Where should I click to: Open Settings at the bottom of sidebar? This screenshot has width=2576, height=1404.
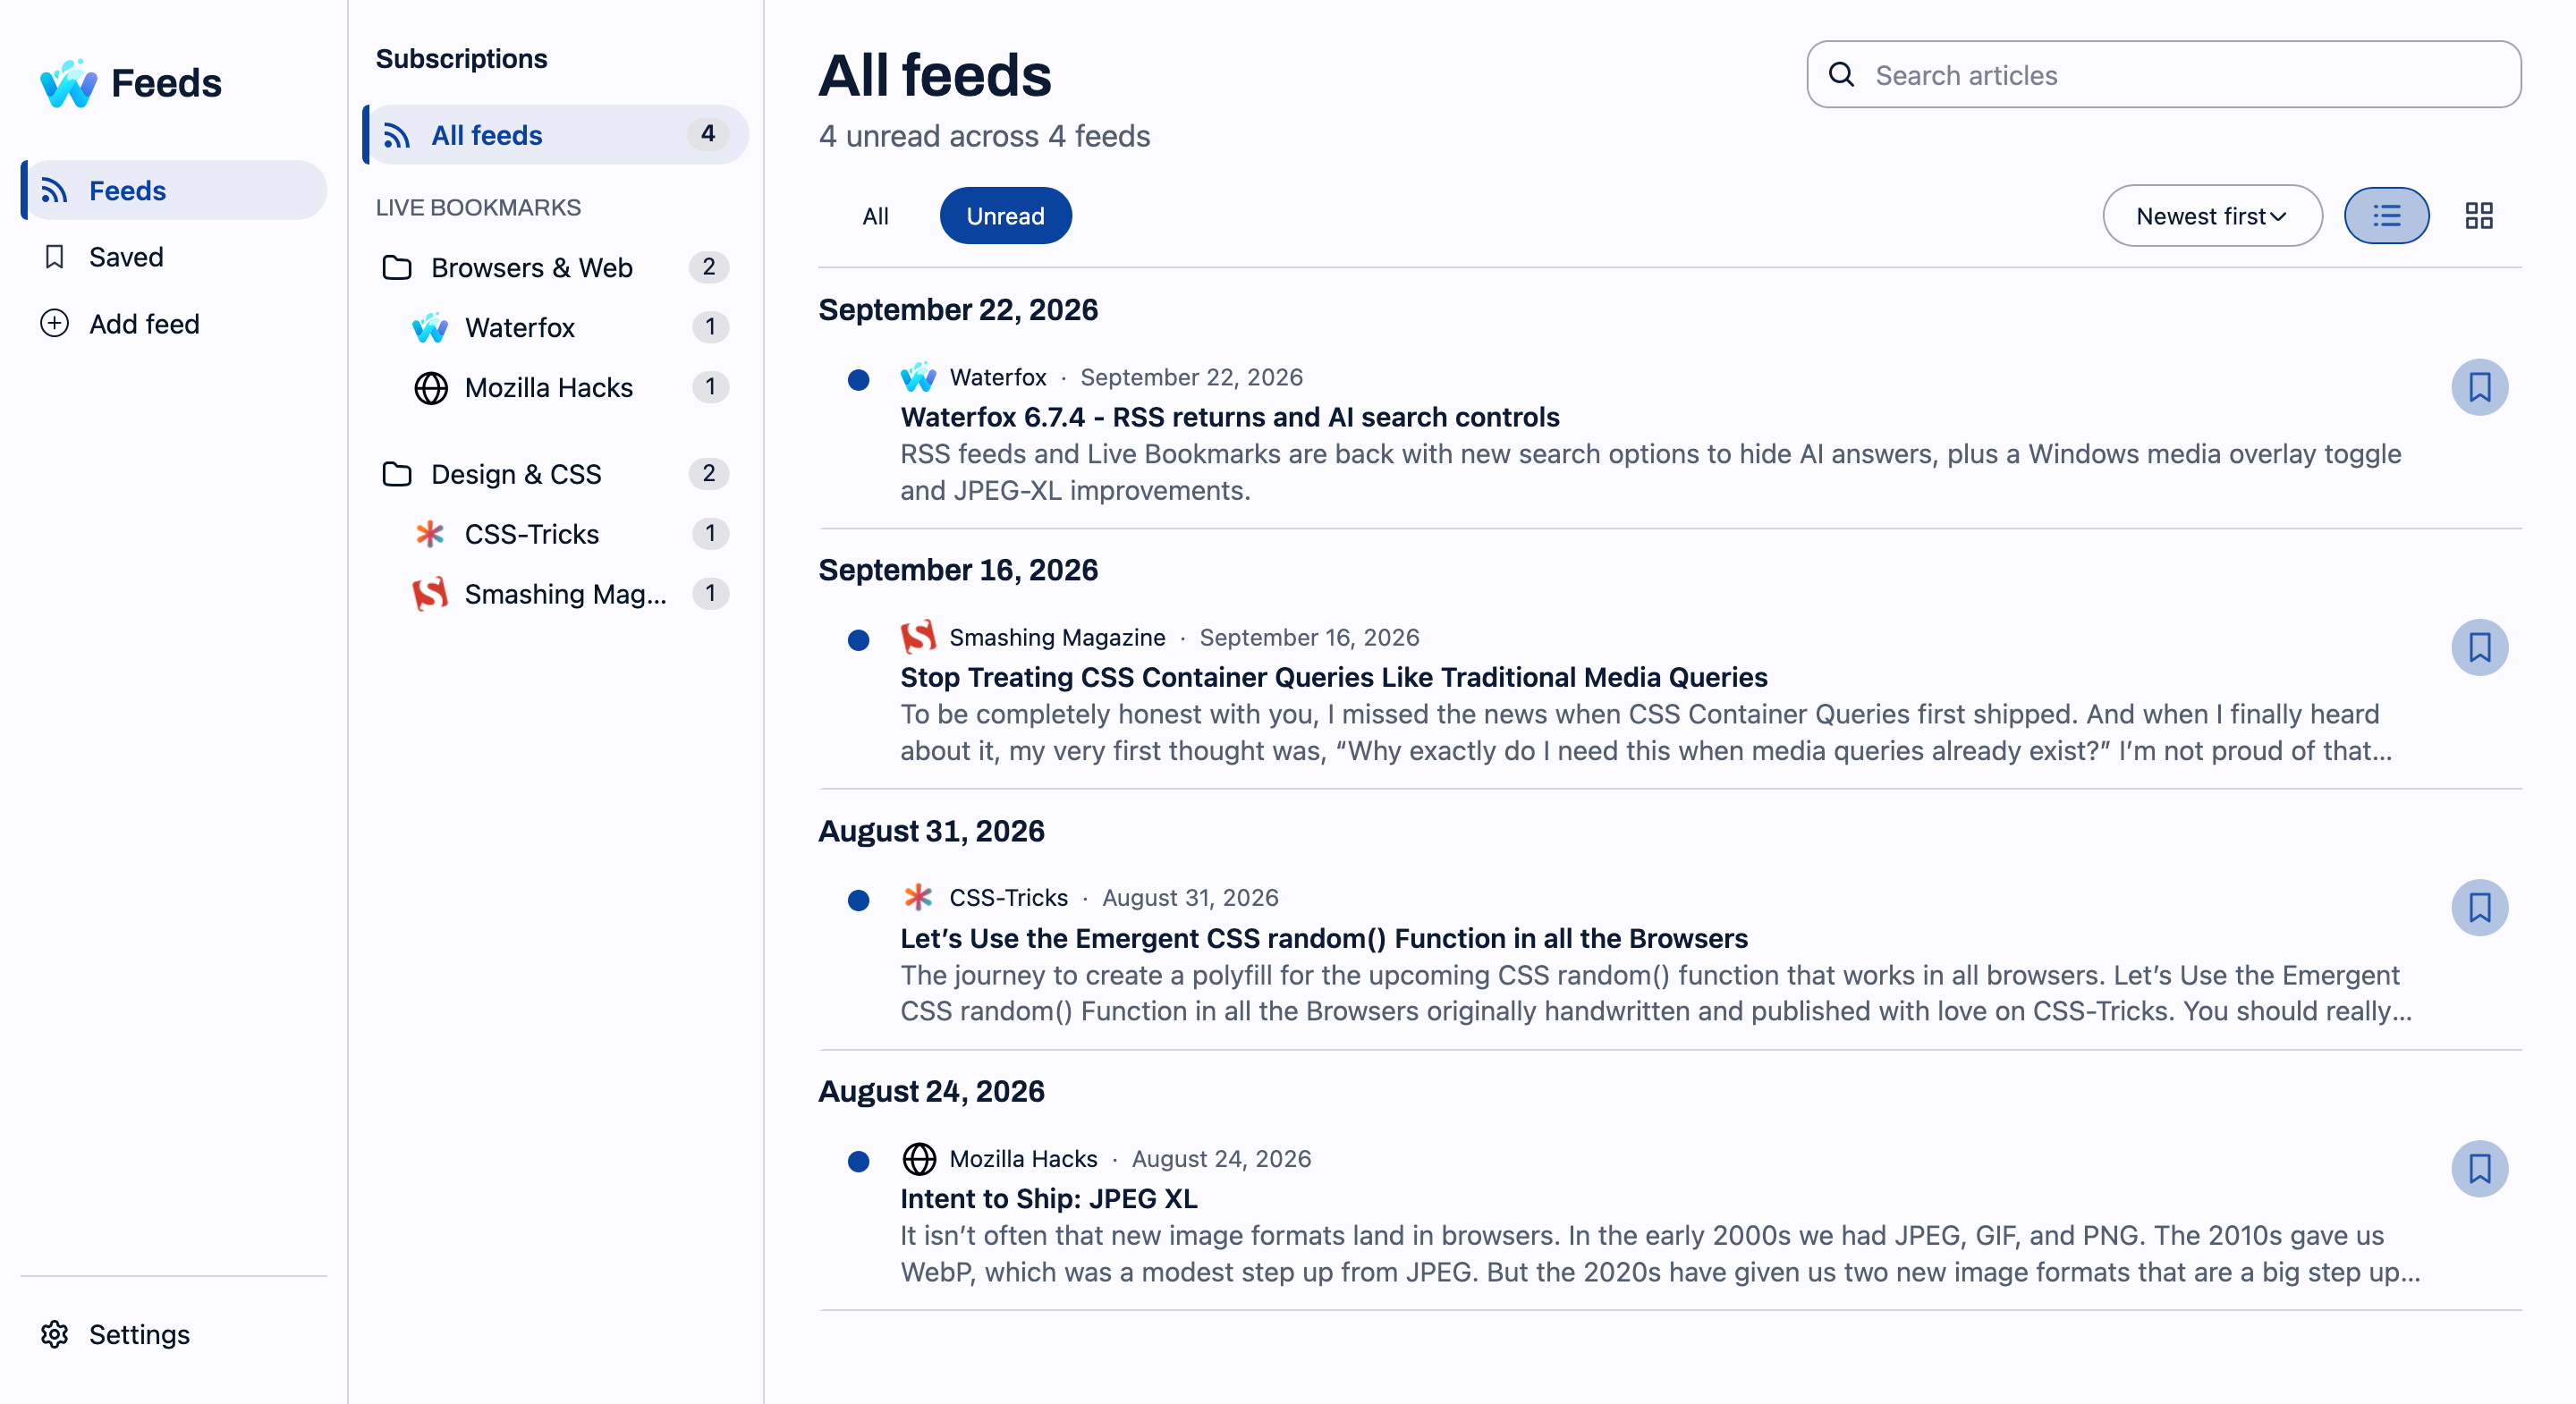(x=174, y=1334)
